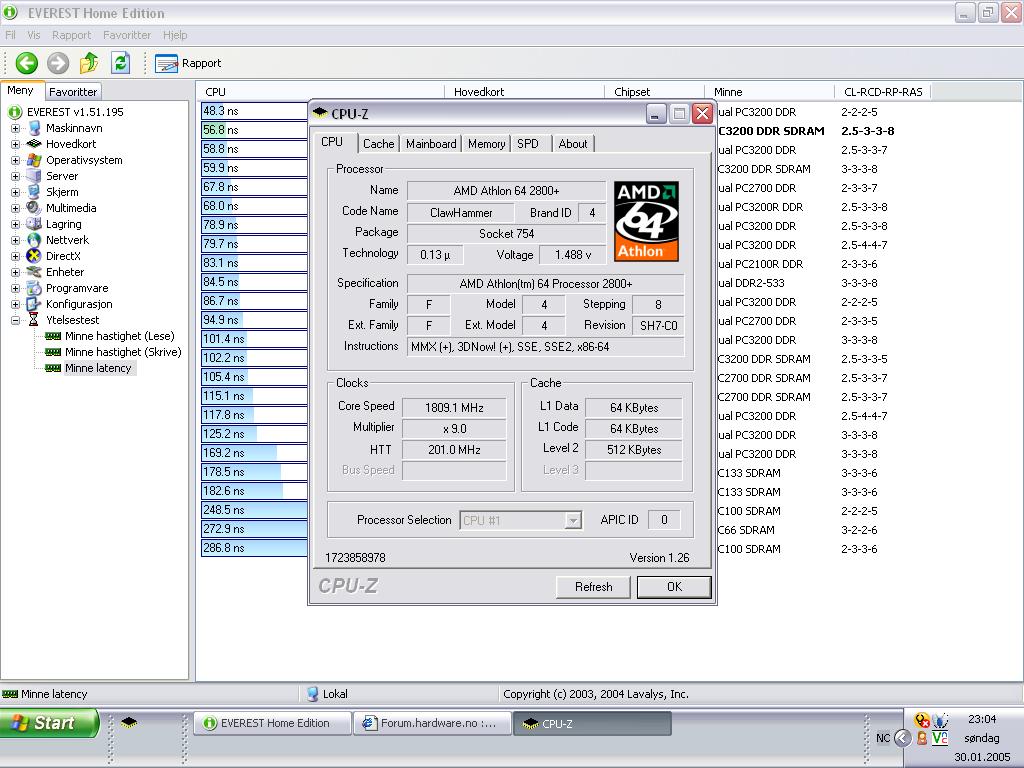
Task: Select the Ytelsestest hourglass icon
Action: tap(34, 320)
